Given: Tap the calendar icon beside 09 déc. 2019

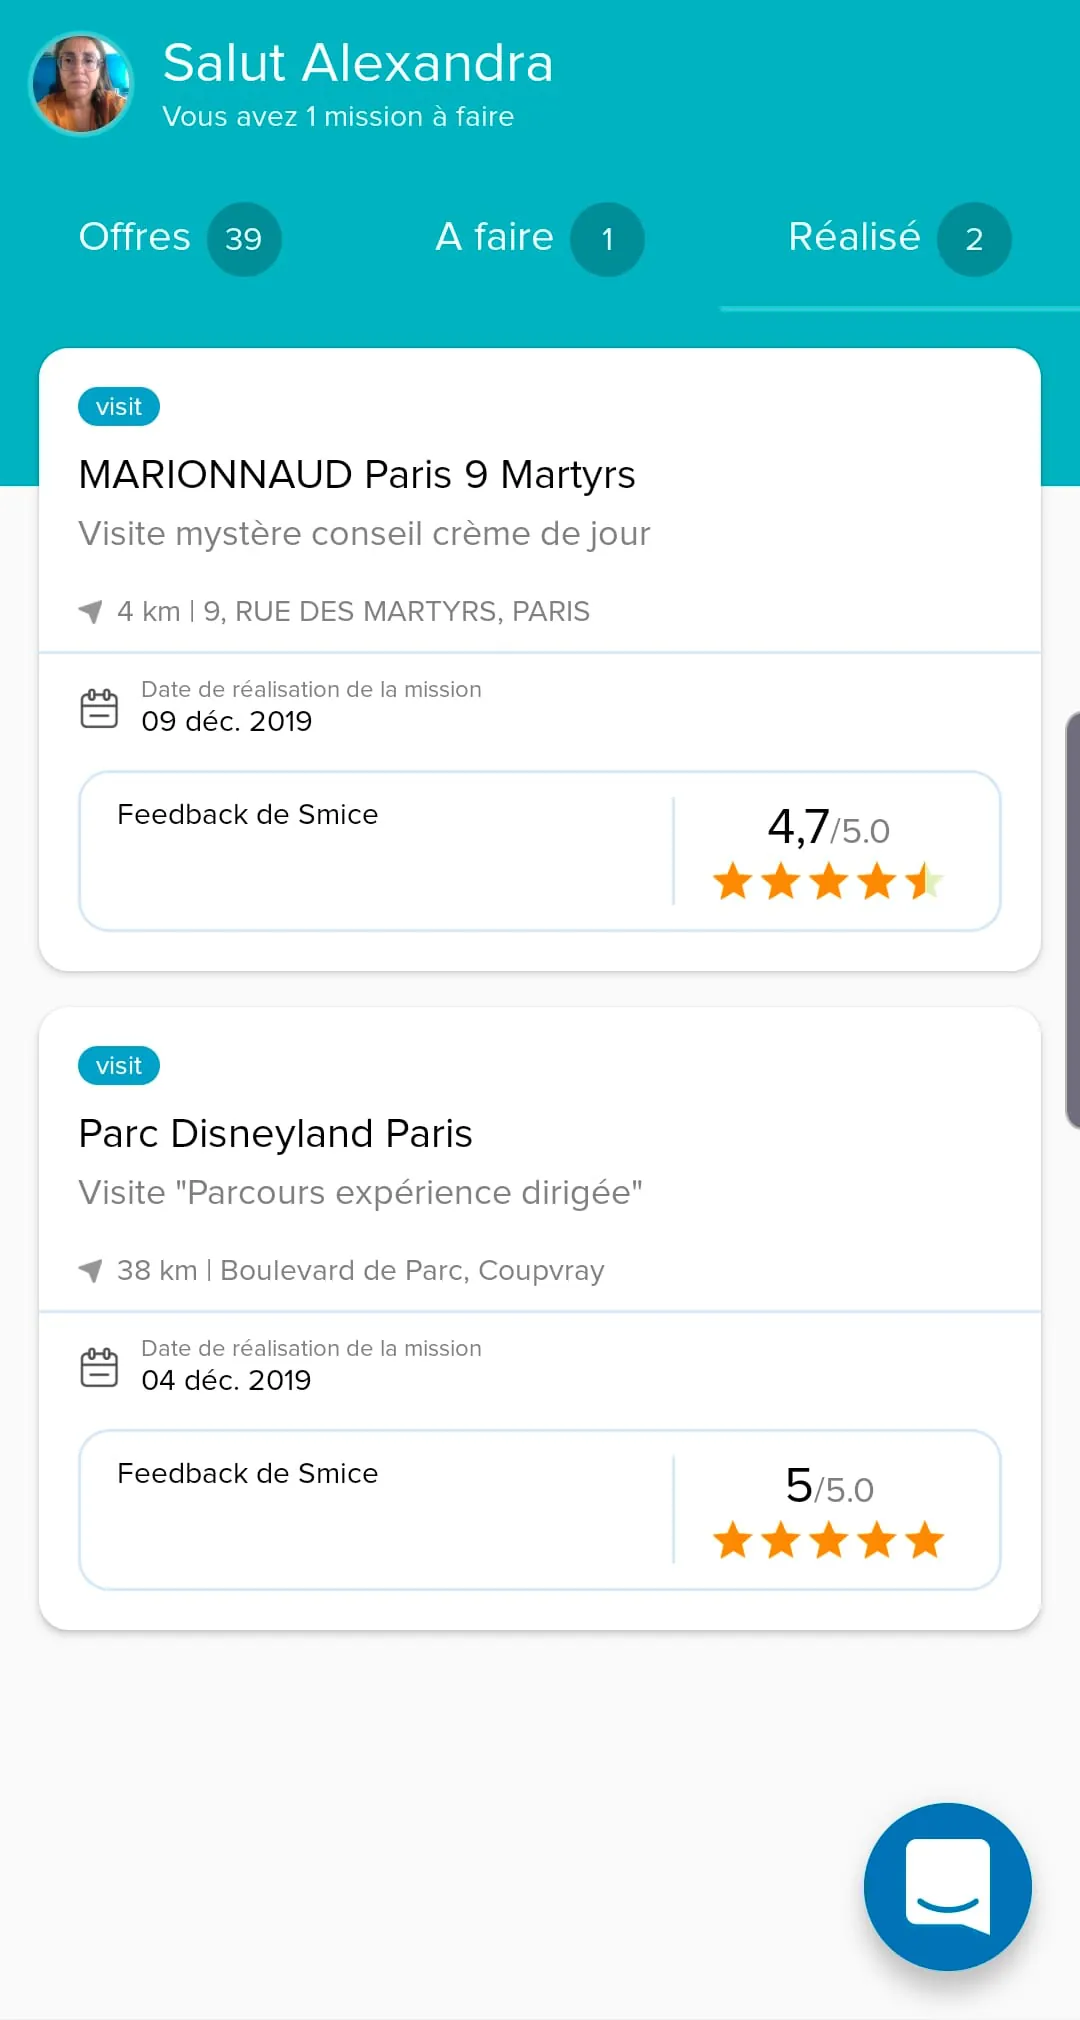Looking at the screenshot, I should [99, 707].
